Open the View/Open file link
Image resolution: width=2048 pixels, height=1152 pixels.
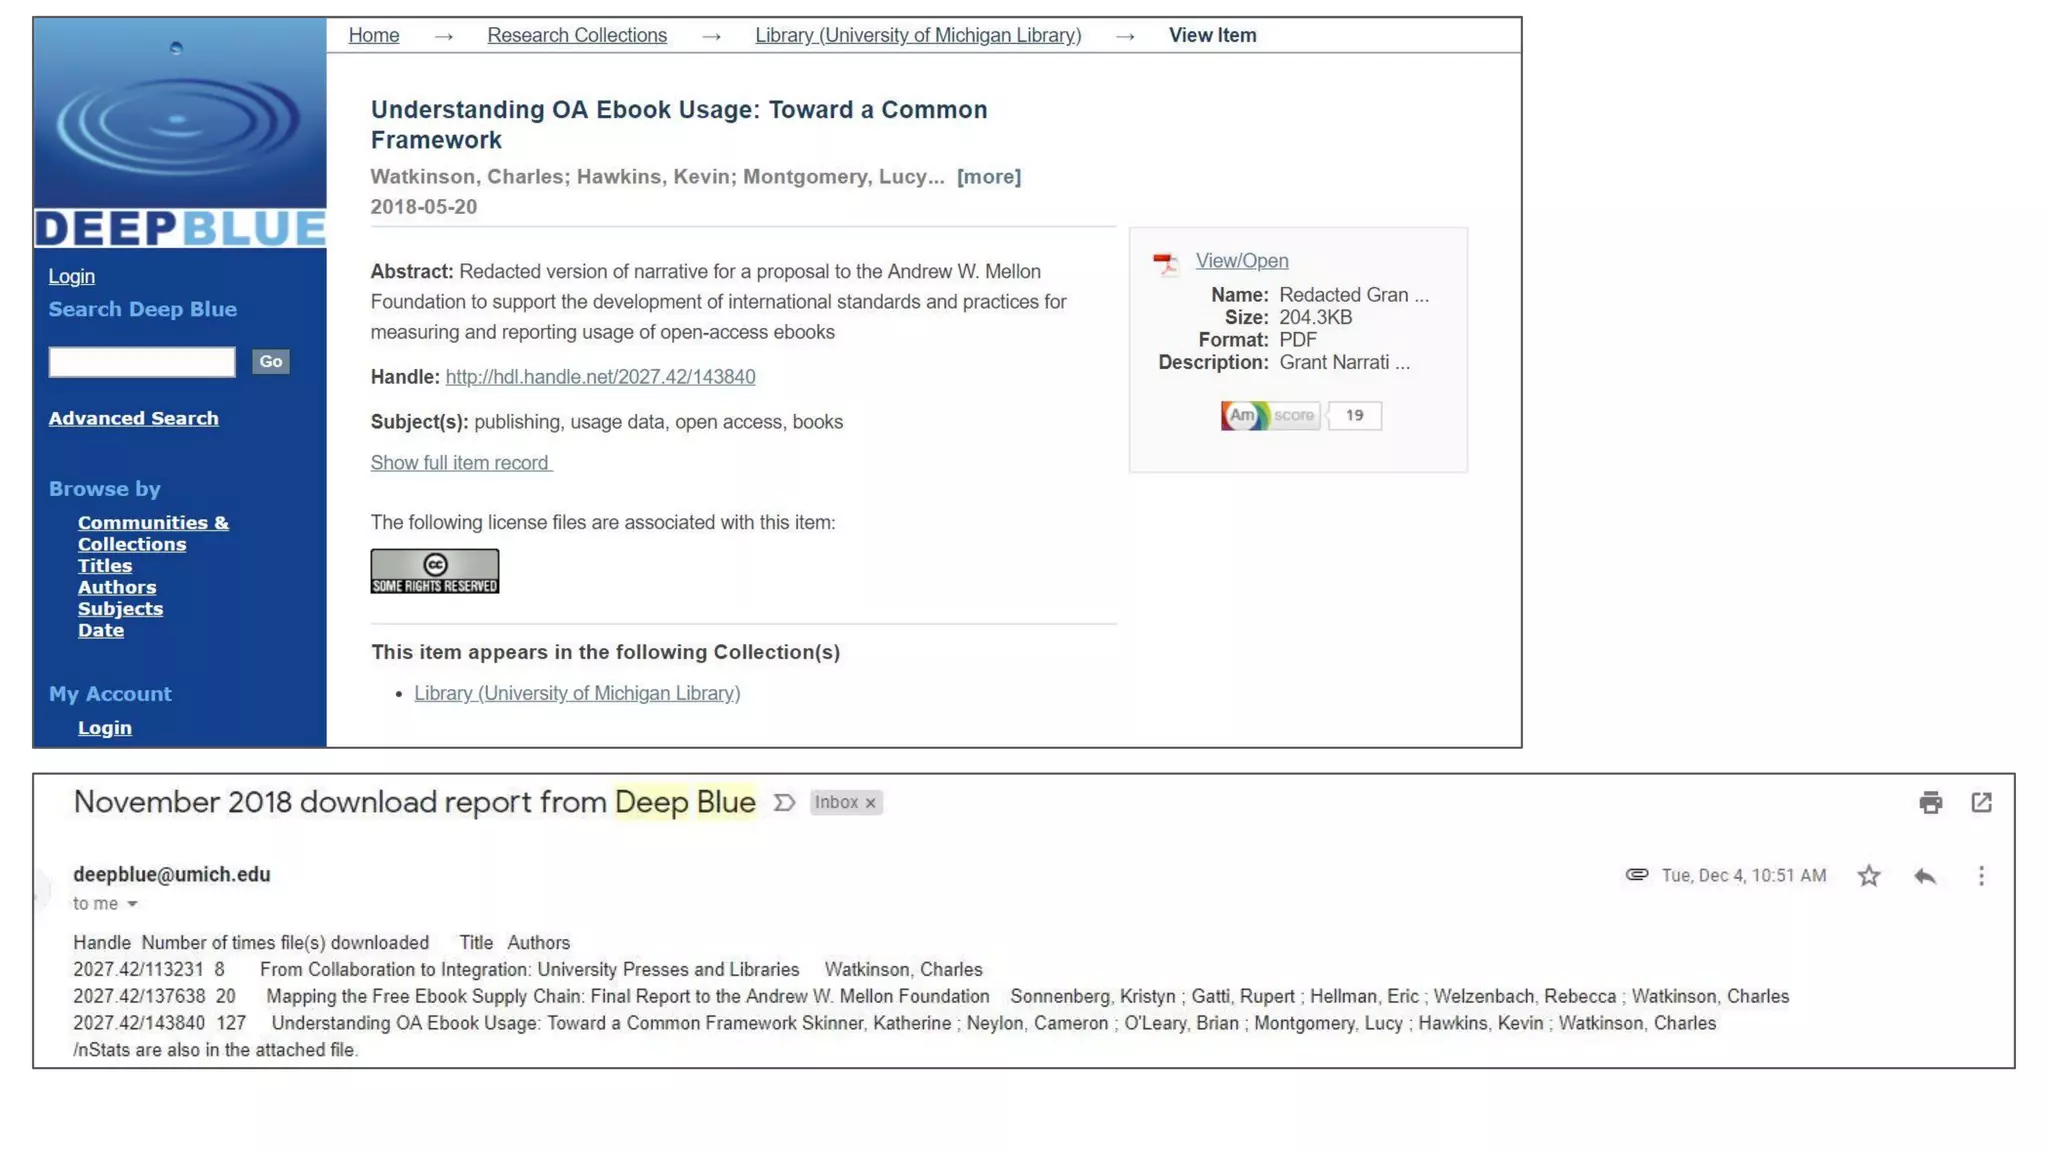[1241, 261]
